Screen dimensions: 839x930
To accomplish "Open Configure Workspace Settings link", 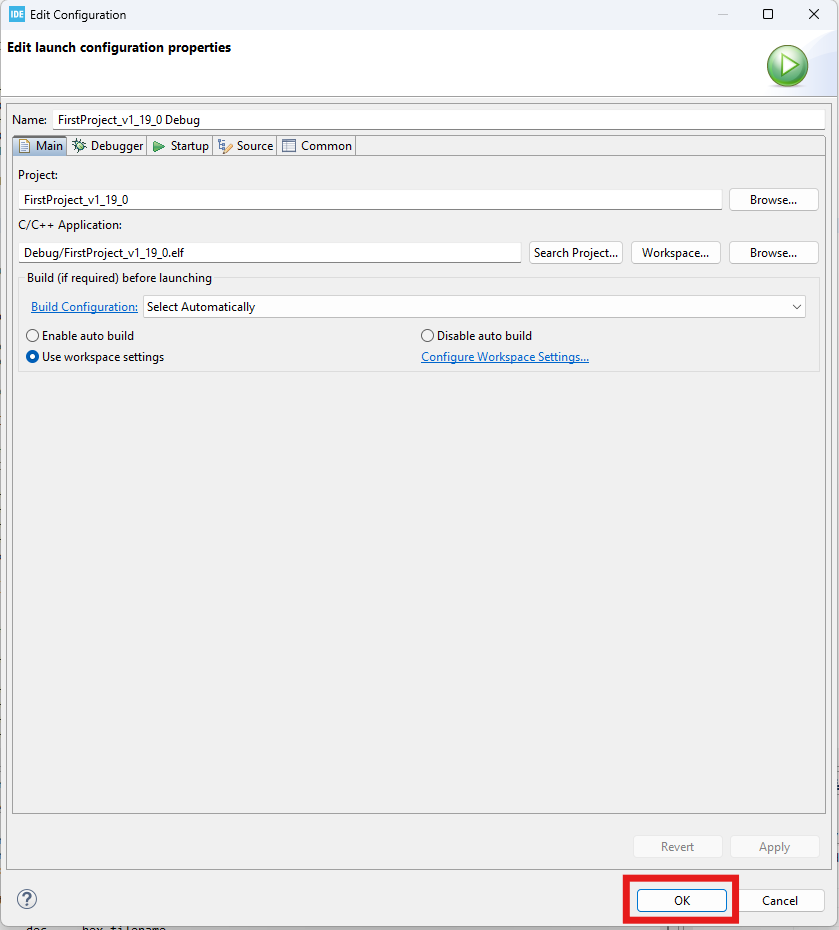I will click(x=504, y=357).
